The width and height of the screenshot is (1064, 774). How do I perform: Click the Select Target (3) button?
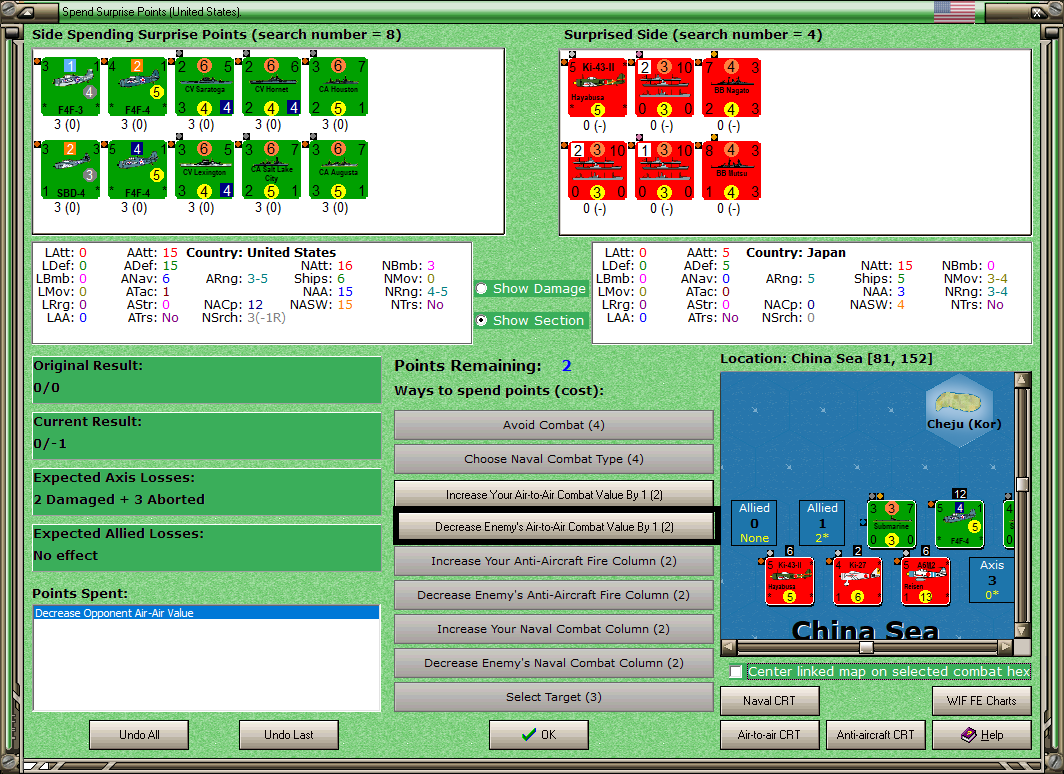pos(553,697)
